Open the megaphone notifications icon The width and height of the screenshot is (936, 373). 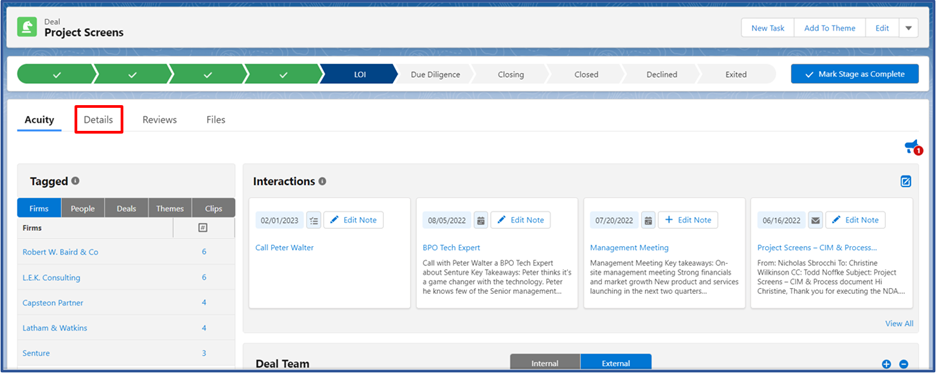[913, 147]
